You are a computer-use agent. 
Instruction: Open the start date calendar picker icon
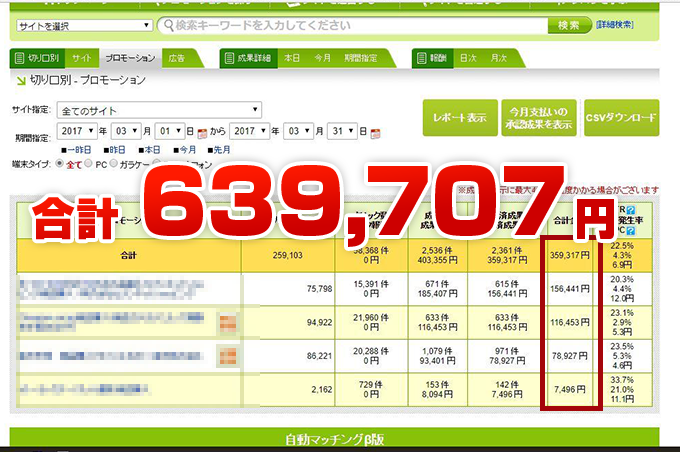pos(203,132)
